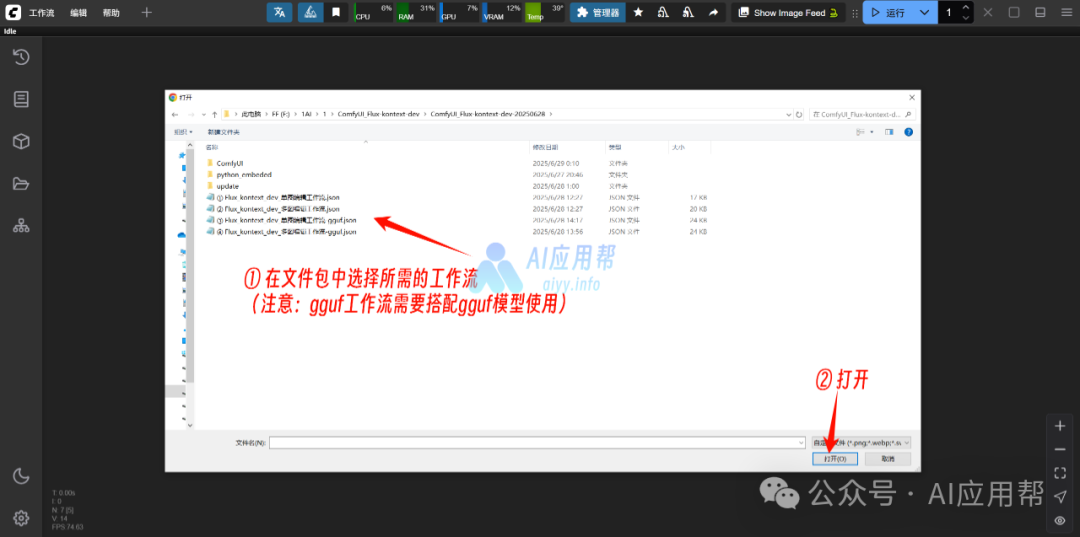Click fit view icon on canvas

coord(1060,472)
